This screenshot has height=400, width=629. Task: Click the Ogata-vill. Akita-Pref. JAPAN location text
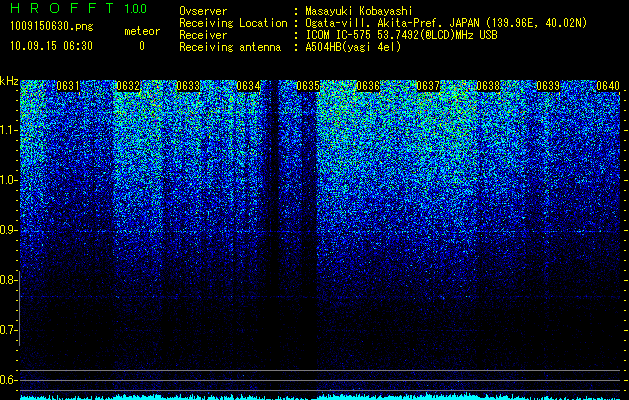[446, 23]
